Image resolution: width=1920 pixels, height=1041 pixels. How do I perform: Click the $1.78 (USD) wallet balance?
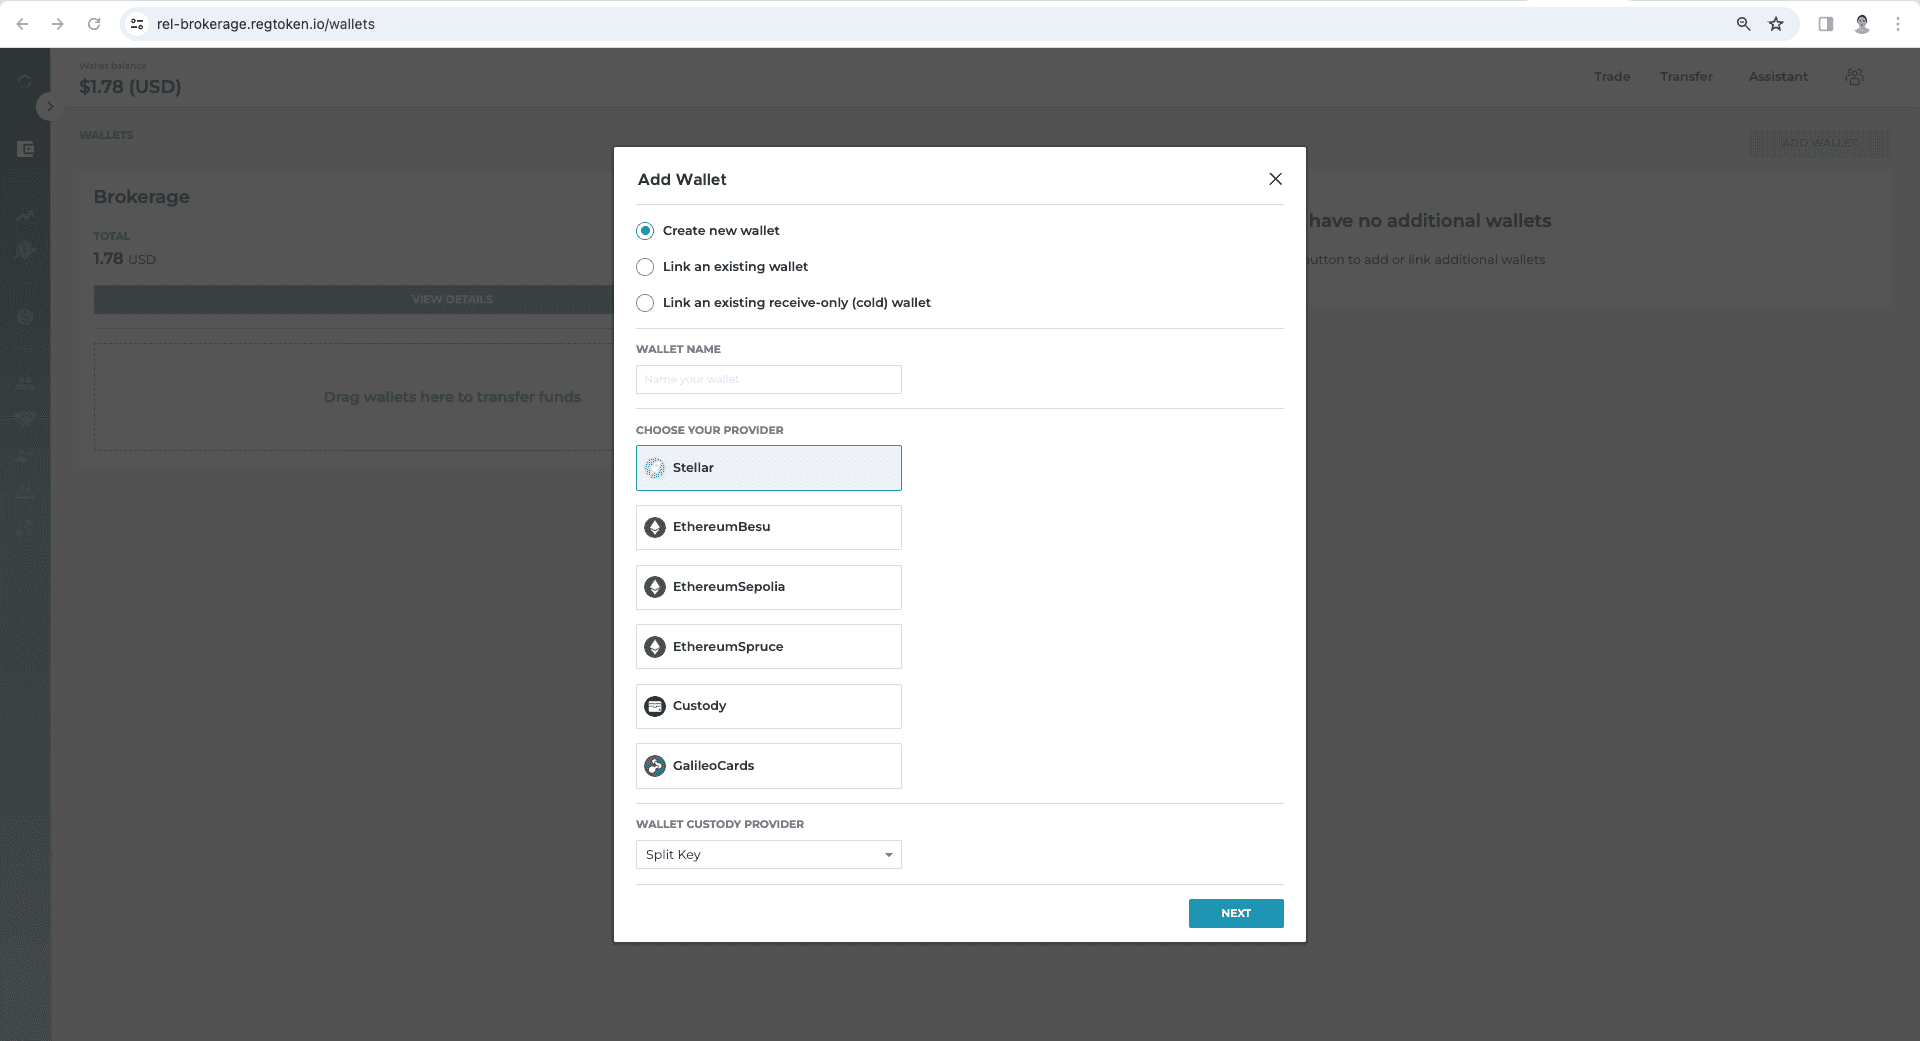point(130,87)
